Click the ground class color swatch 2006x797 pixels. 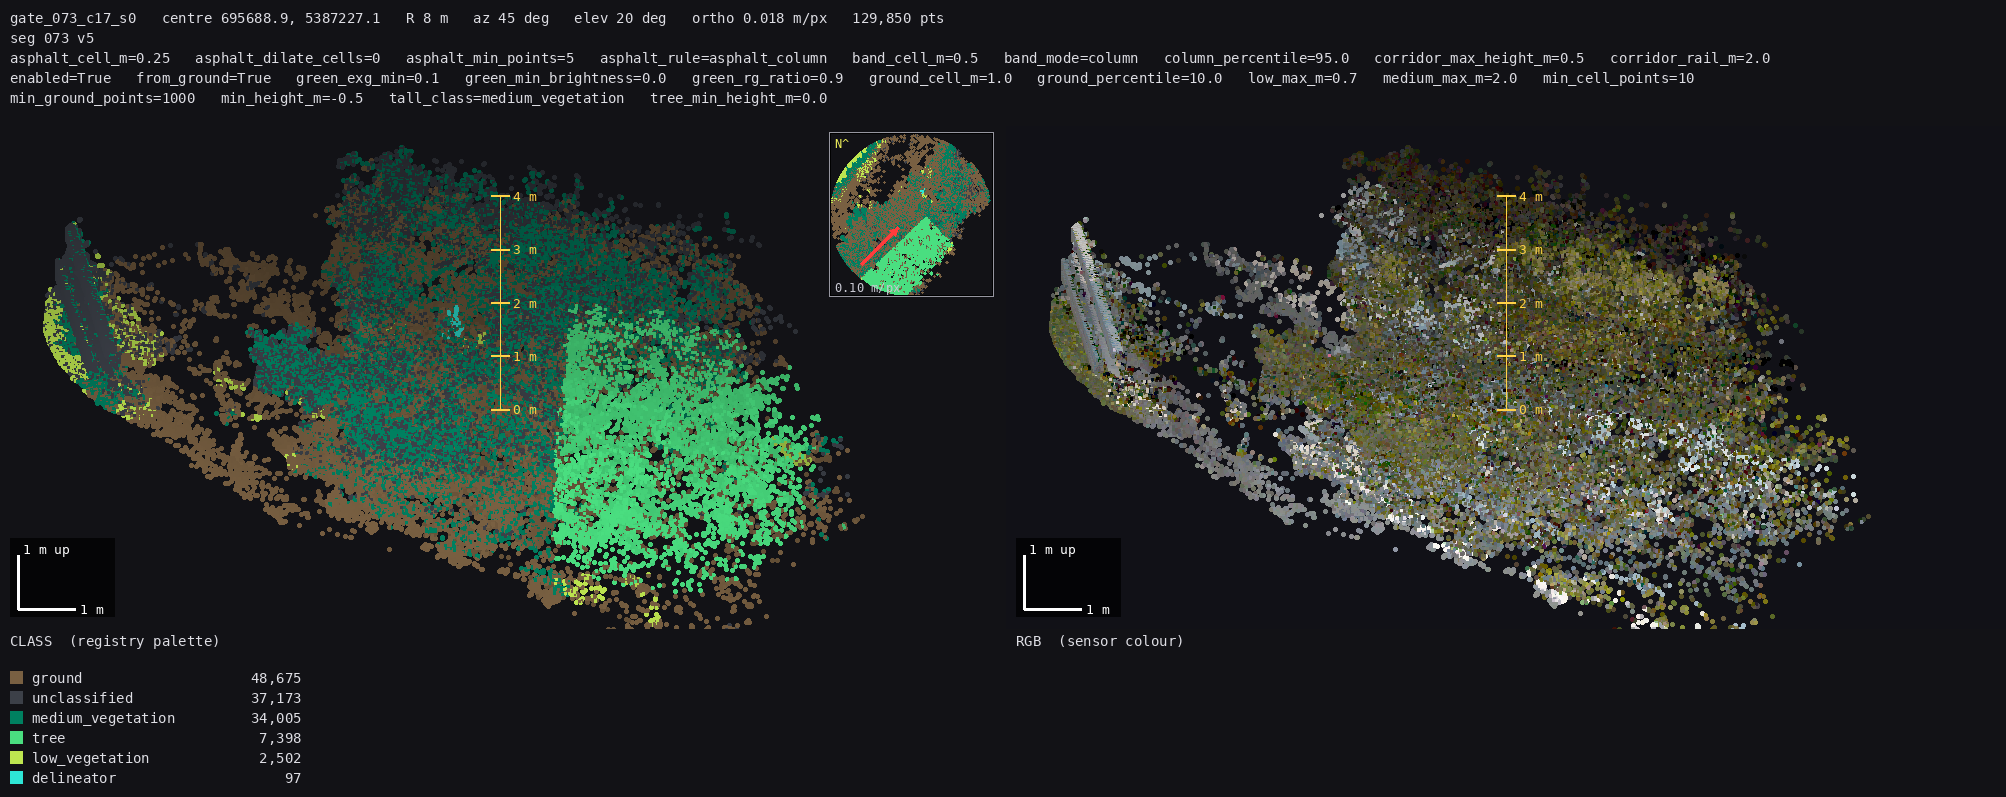pos(16,678)
